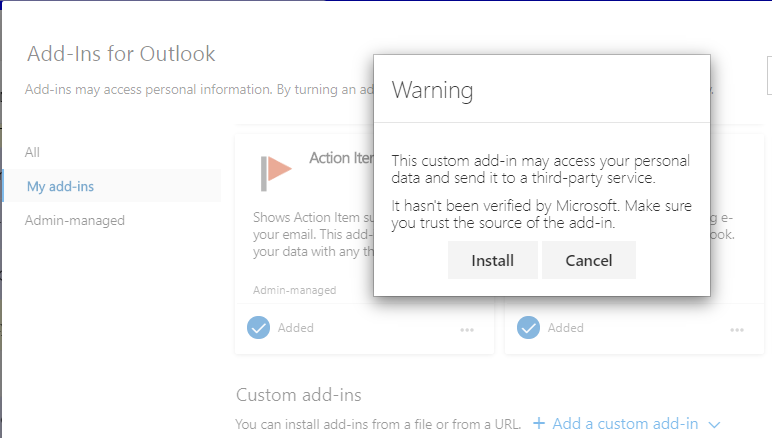Screen dimensions: 772x438
Task: Click the Add-Ins for Outlook title
Action: (x=121, y=54)
